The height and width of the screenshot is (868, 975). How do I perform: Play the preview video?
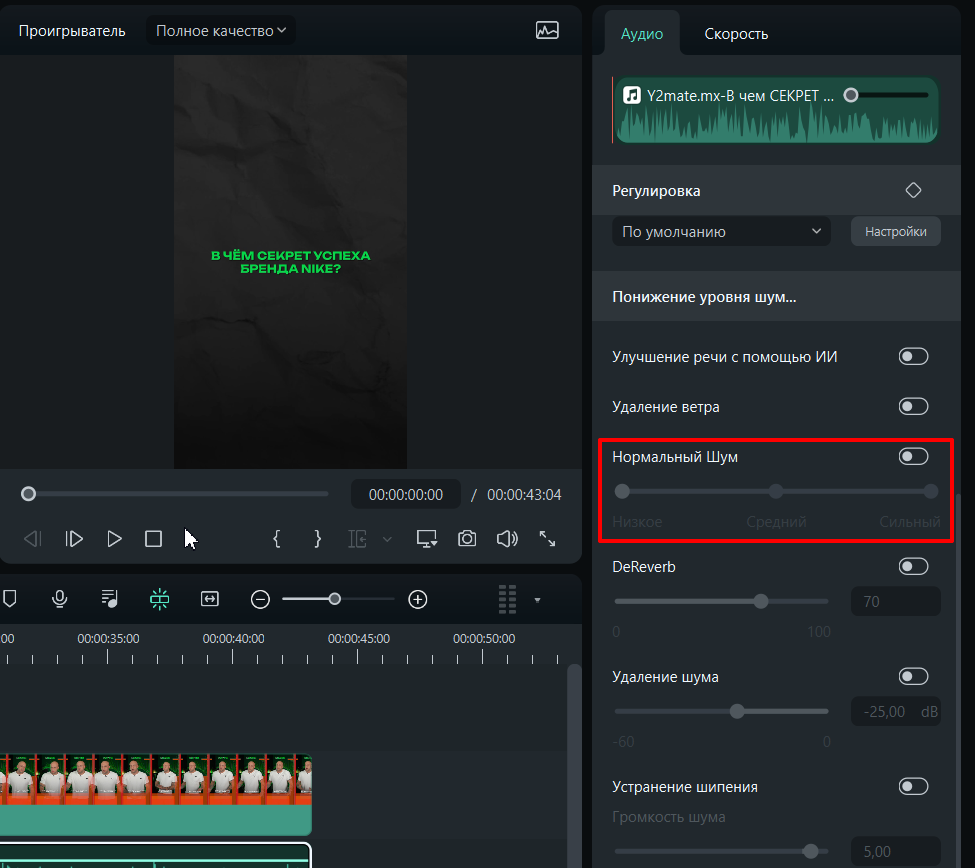pyautogui.click(x=114, y=538)
